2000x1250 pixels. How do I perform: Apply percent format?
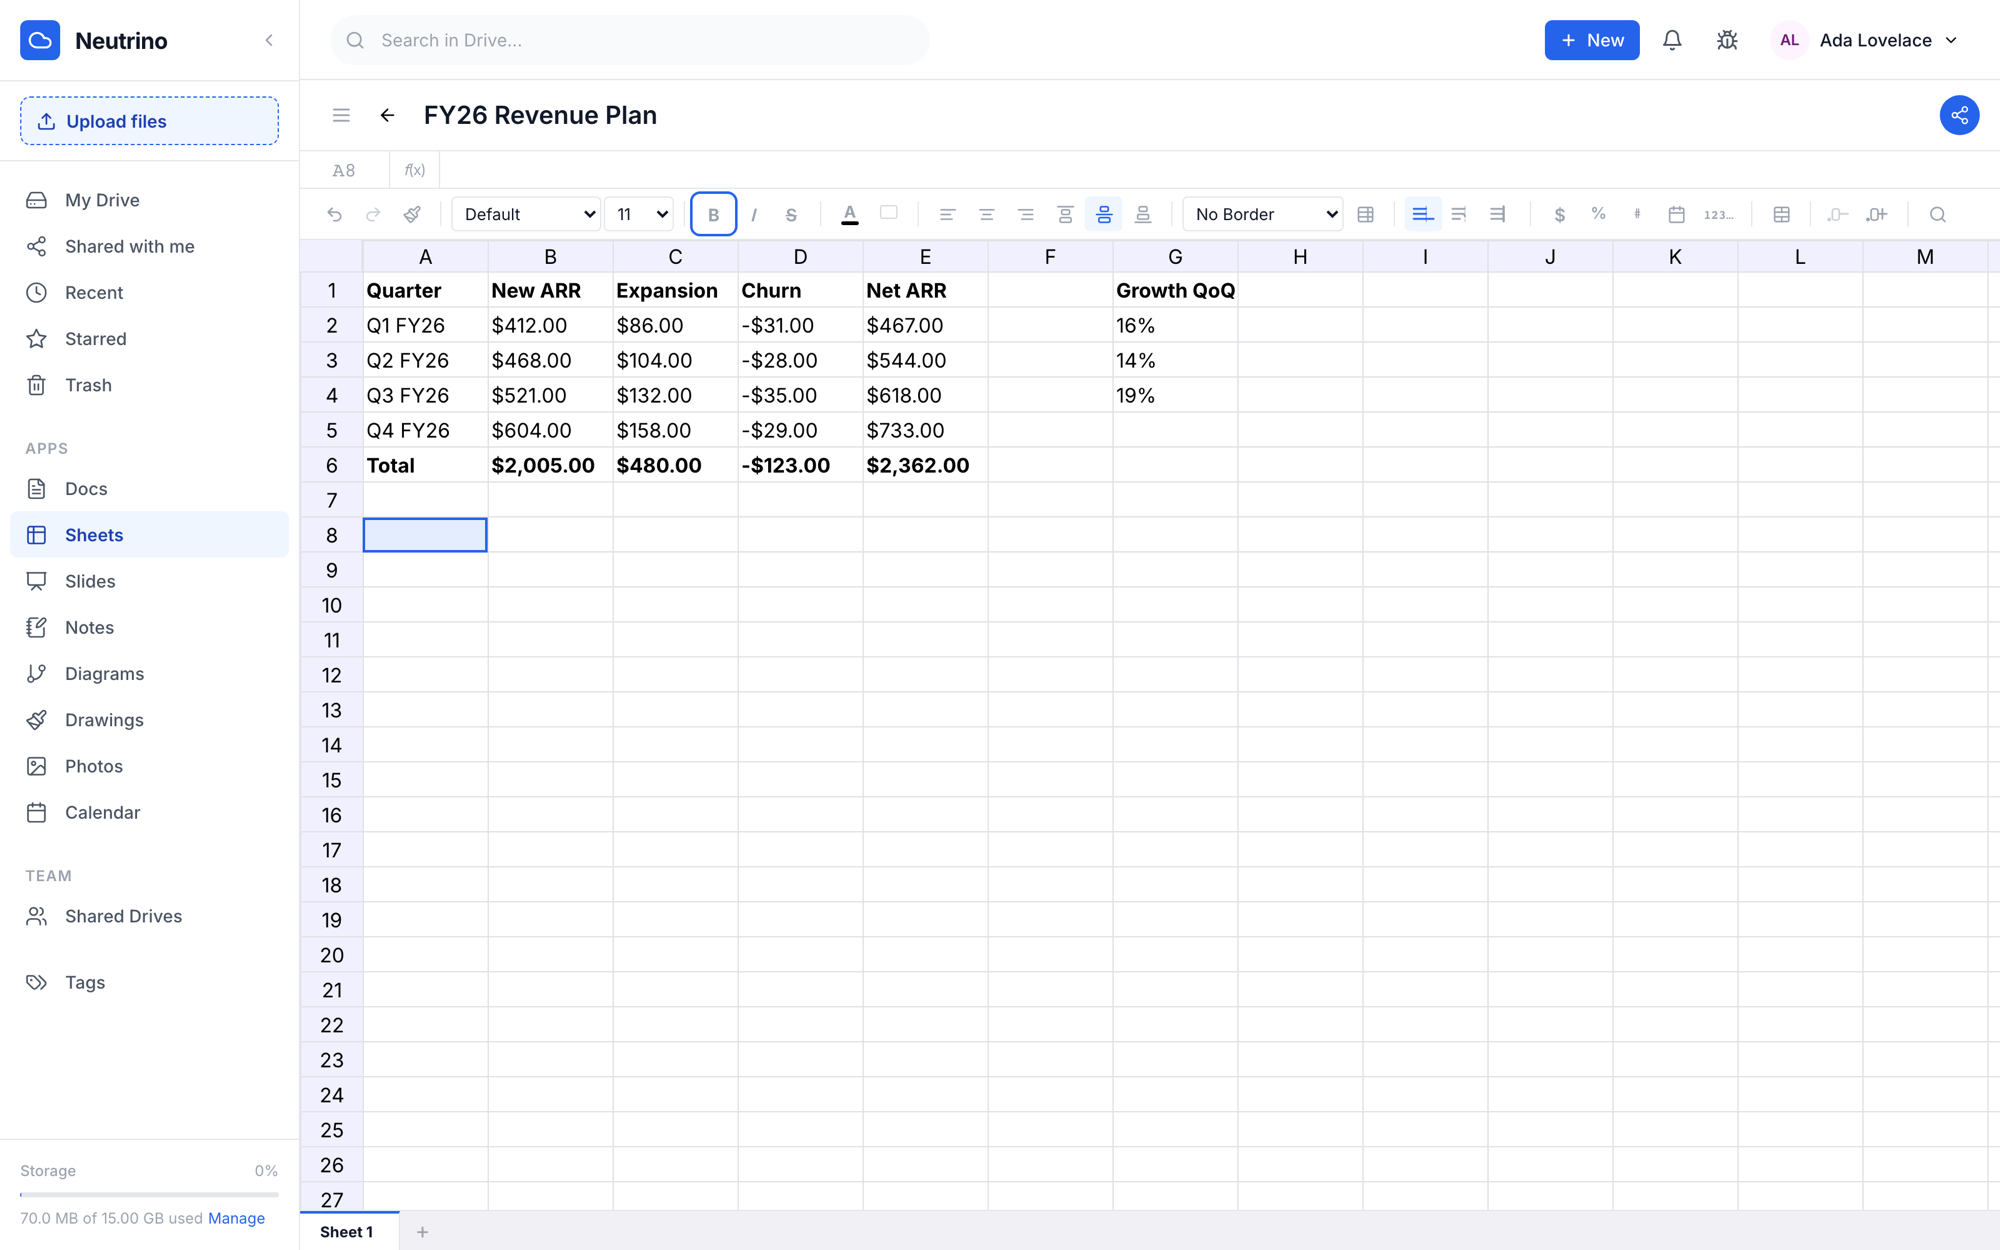pyautogui.click(x=1598, y=214)
